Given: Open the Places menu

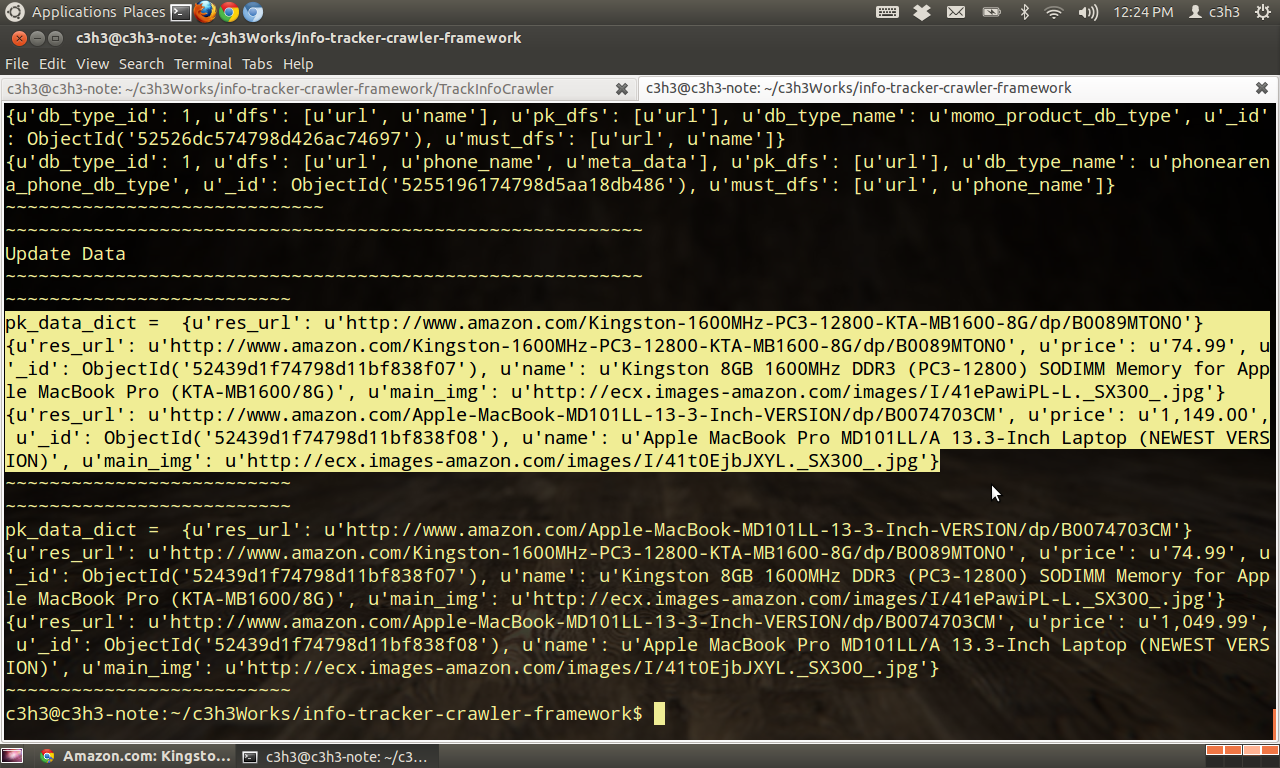Looking at the screenshot, I should tap(144, 12).
